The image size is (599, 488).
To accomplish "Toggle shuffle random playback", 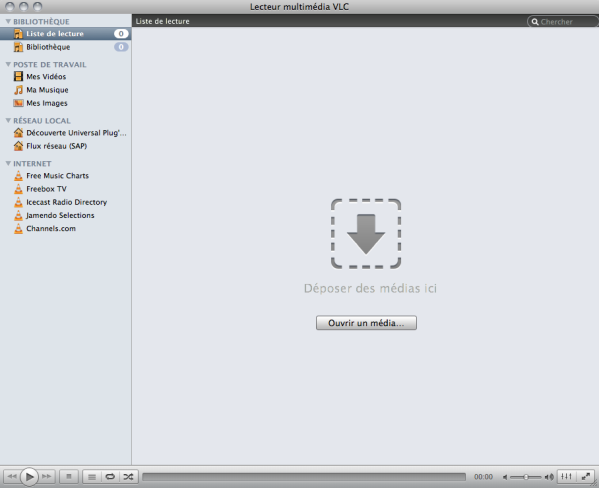I will click(x=128, y=477).
